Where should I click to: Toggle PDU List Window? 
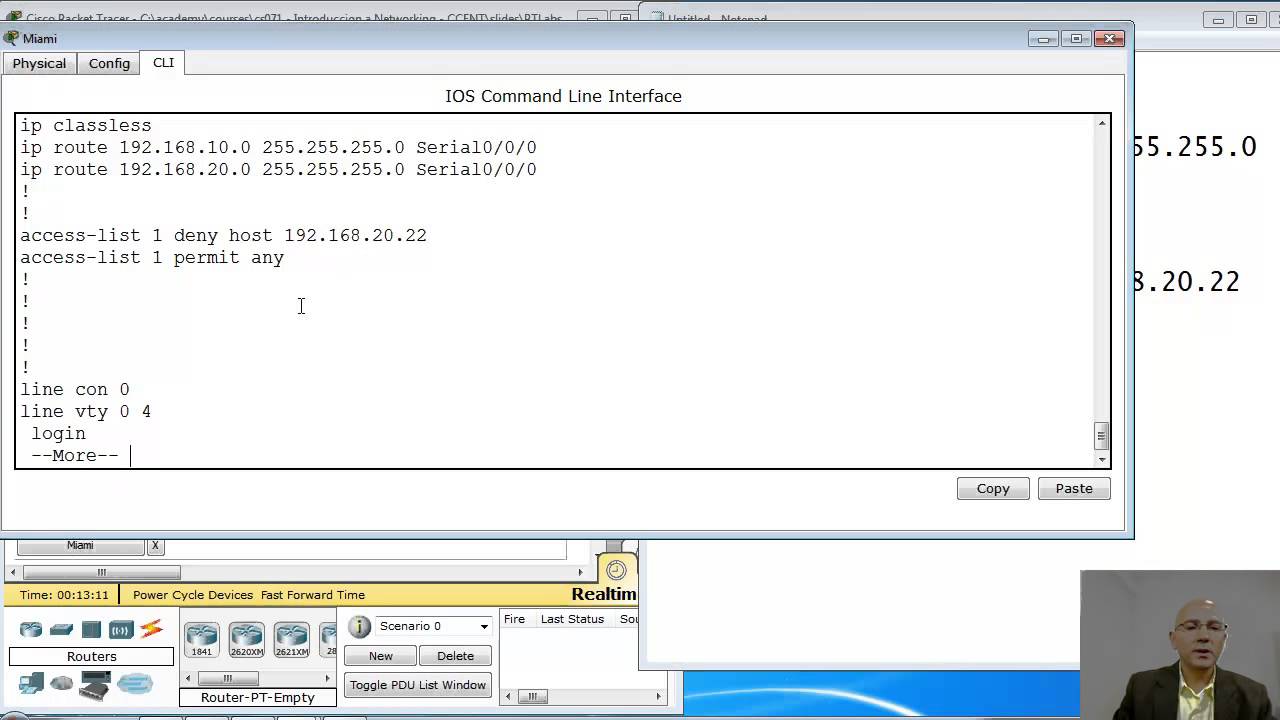(x=418, y=685)
